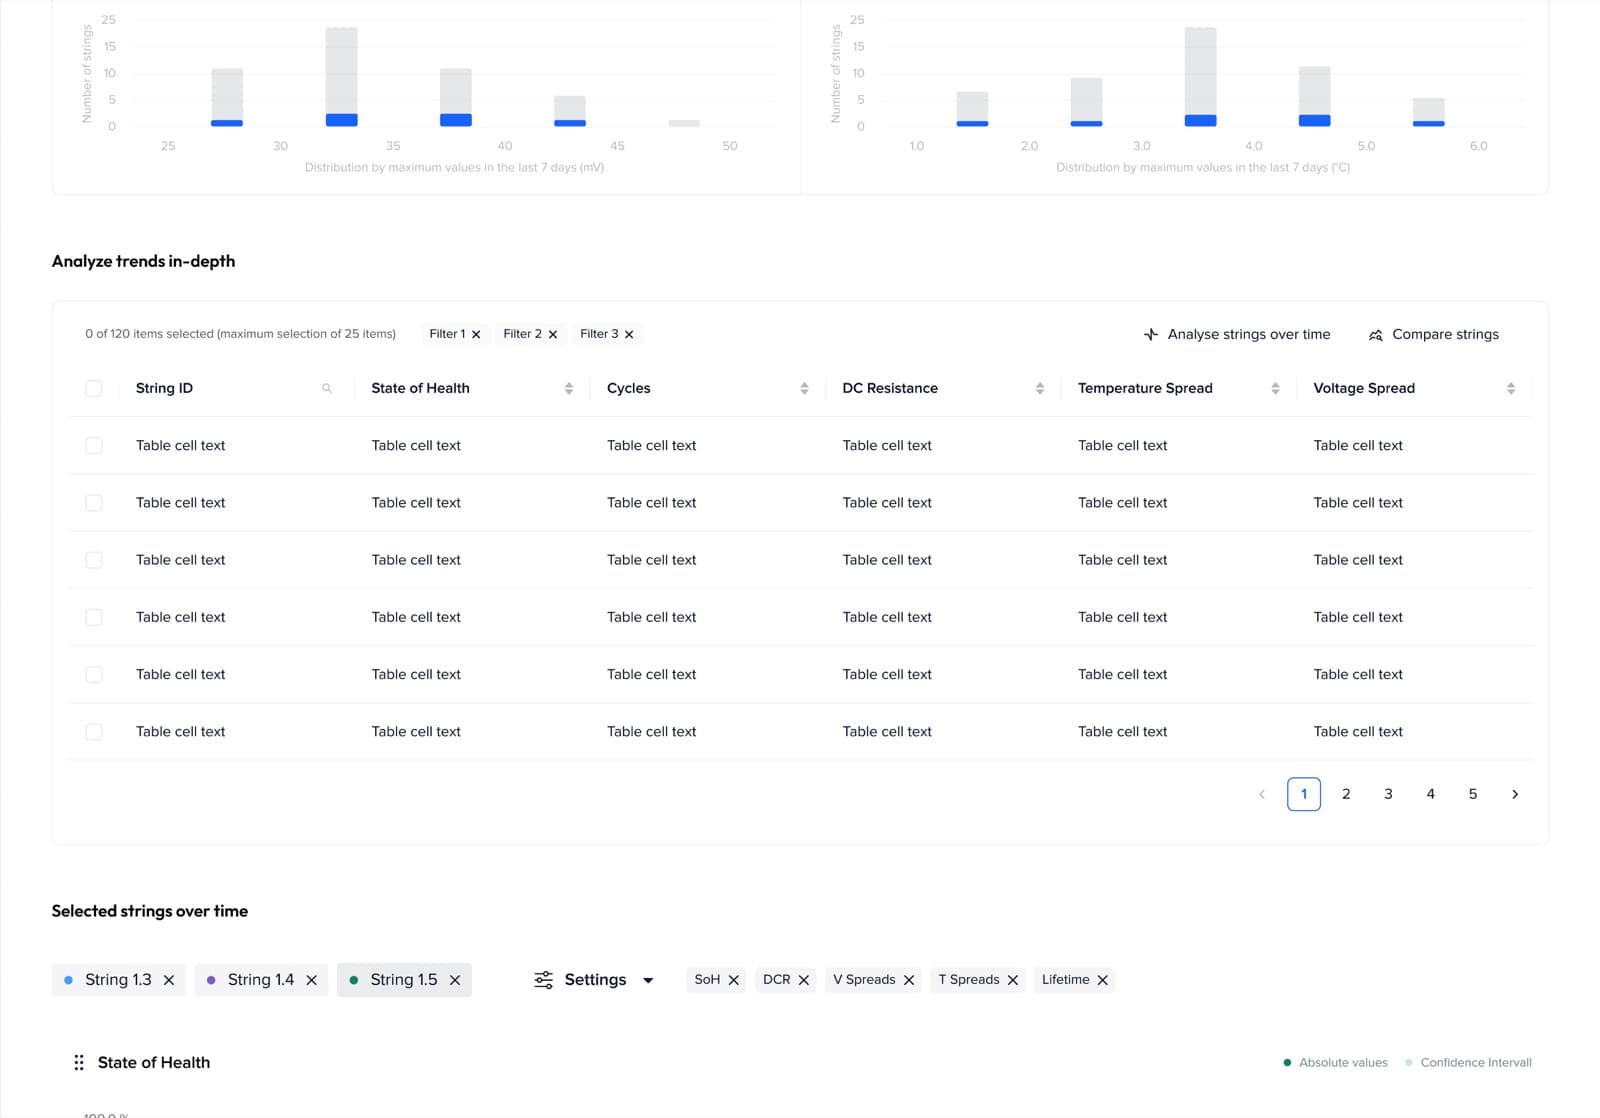Sort the Voltage Spread column

tap(1511, 388)
